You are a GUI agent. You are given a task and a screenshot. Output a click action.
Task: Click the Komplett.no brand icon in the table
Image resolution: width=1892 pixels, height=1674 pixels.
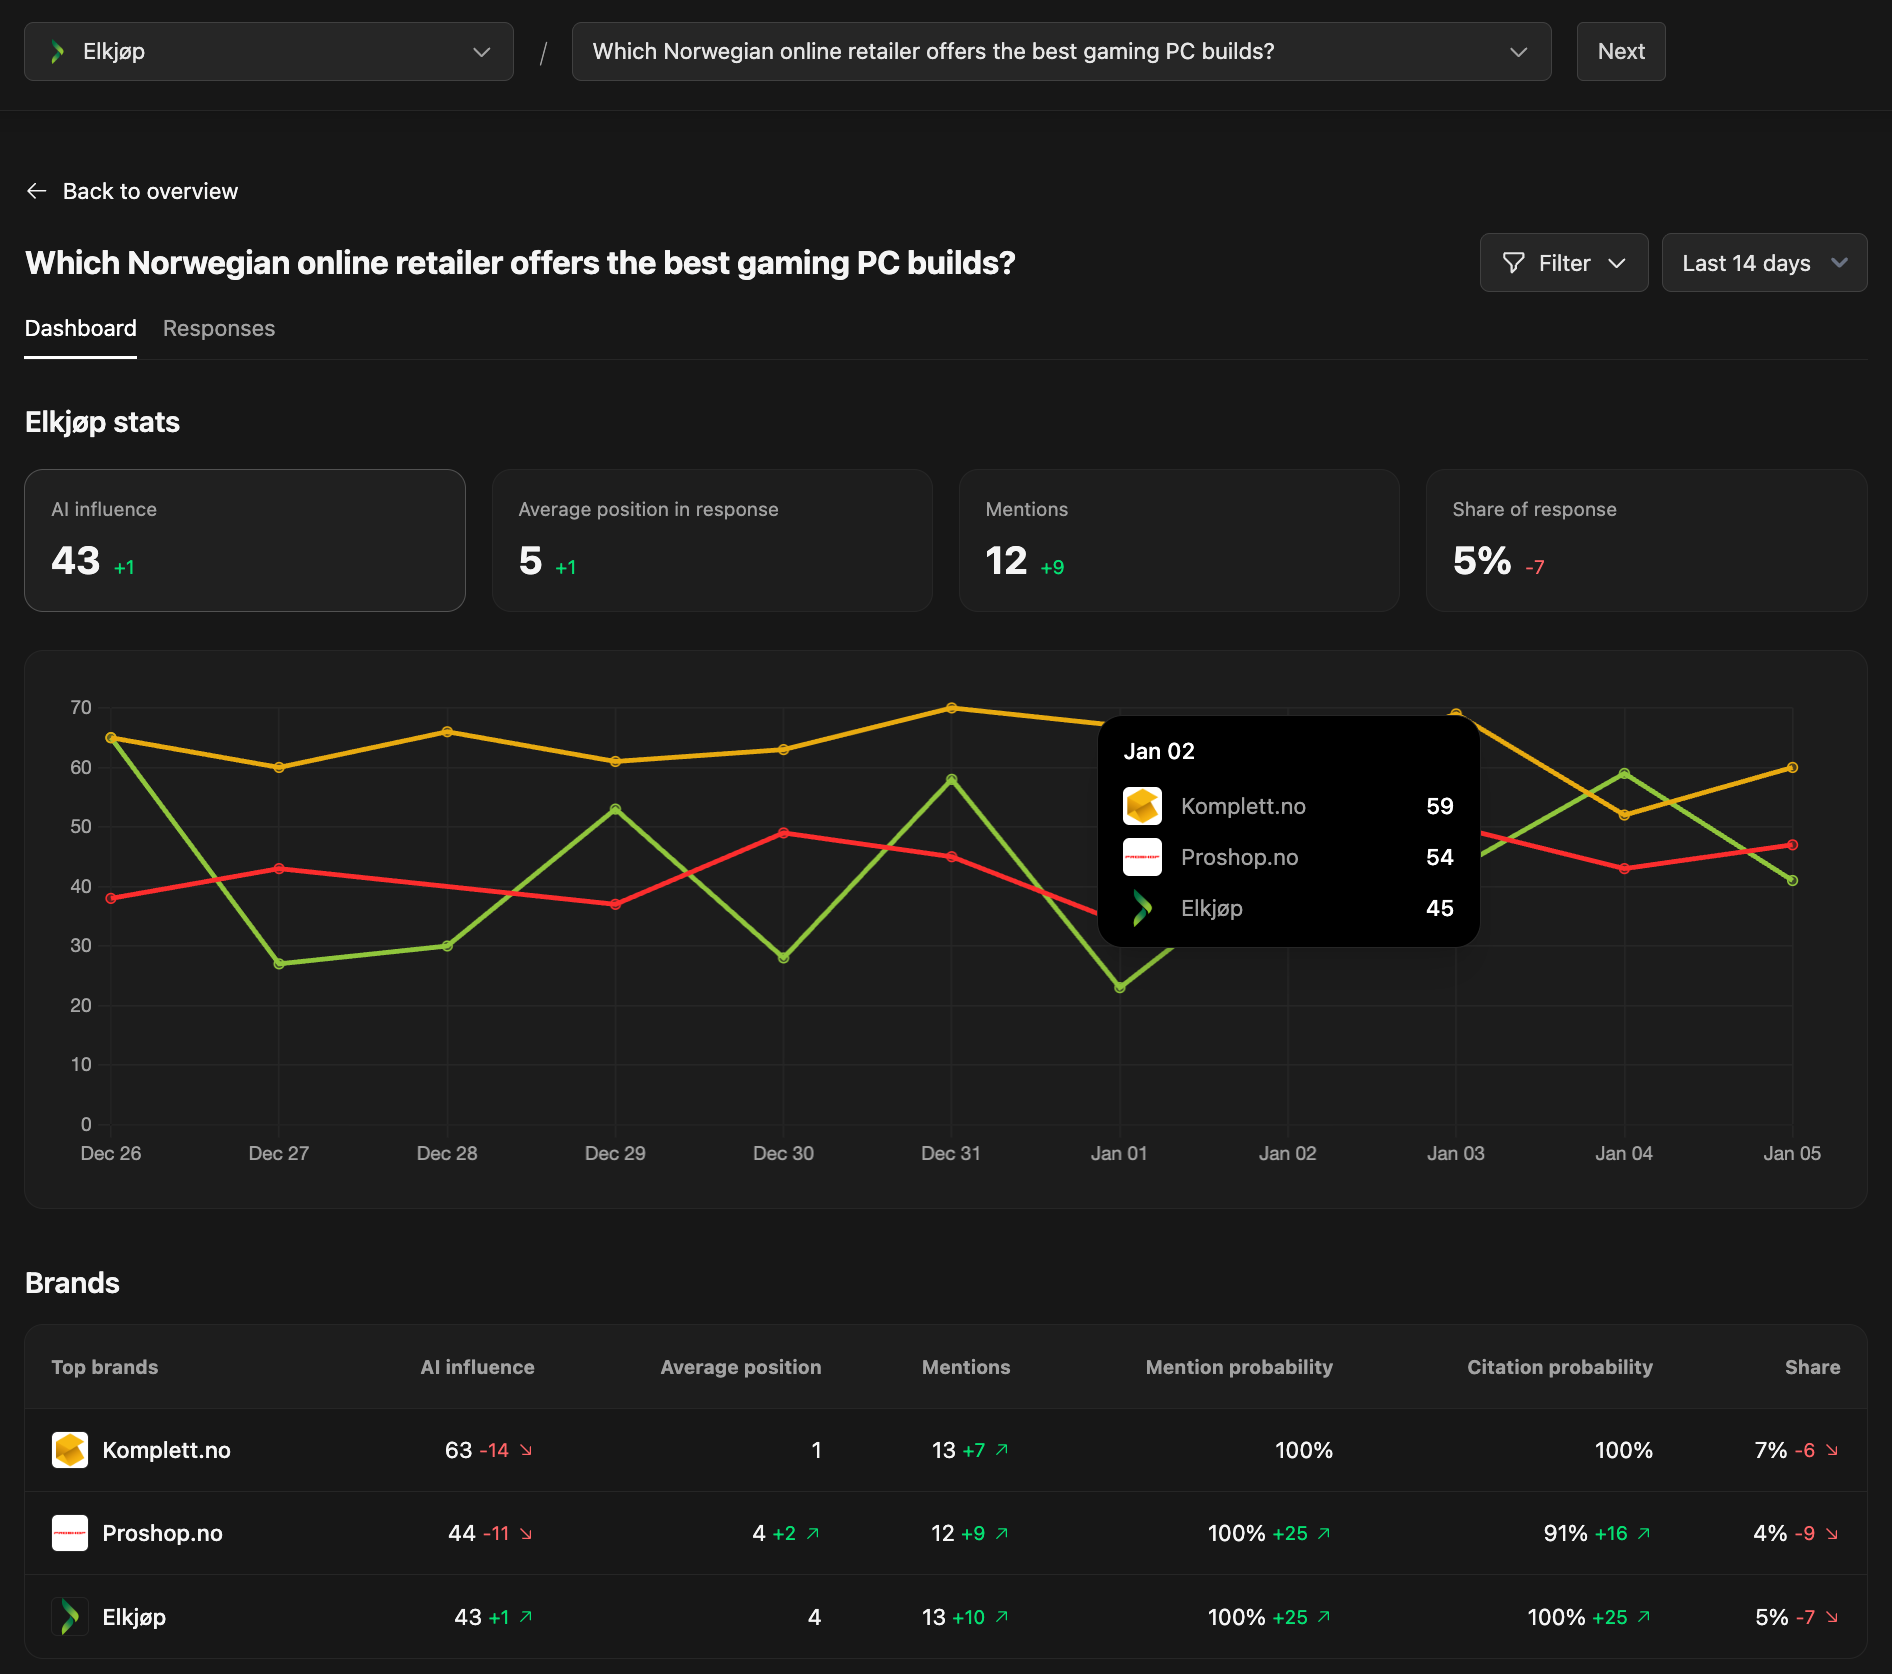pos(70,1450)
